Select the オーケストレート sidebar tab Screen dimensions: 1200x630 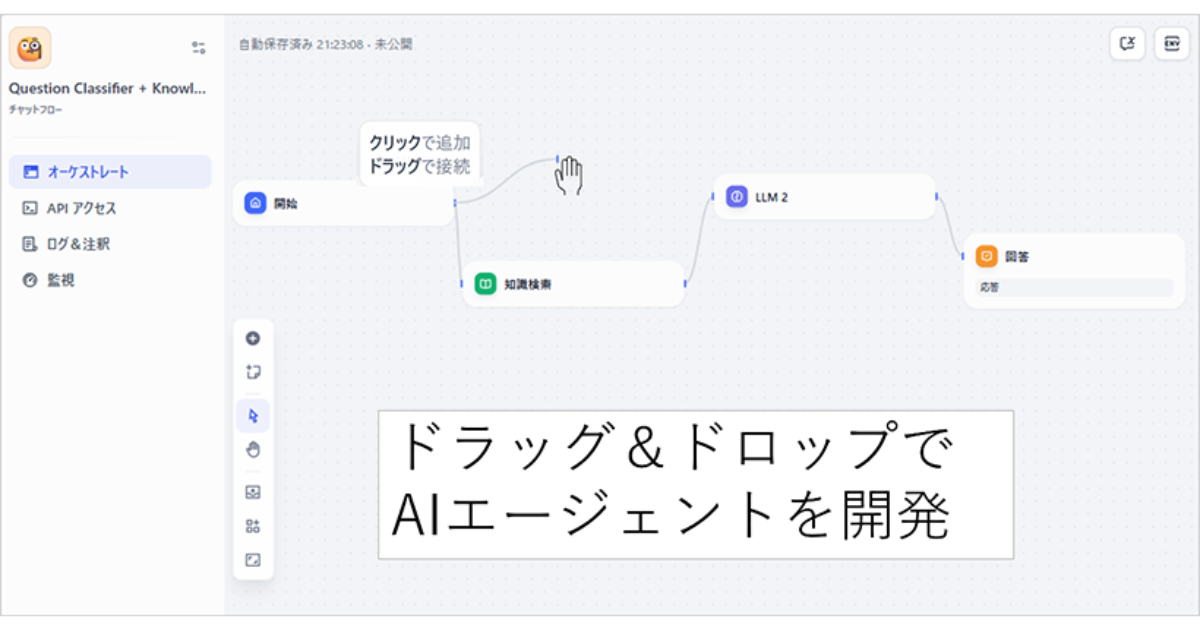pyautogui.click(x=110, y=171)
